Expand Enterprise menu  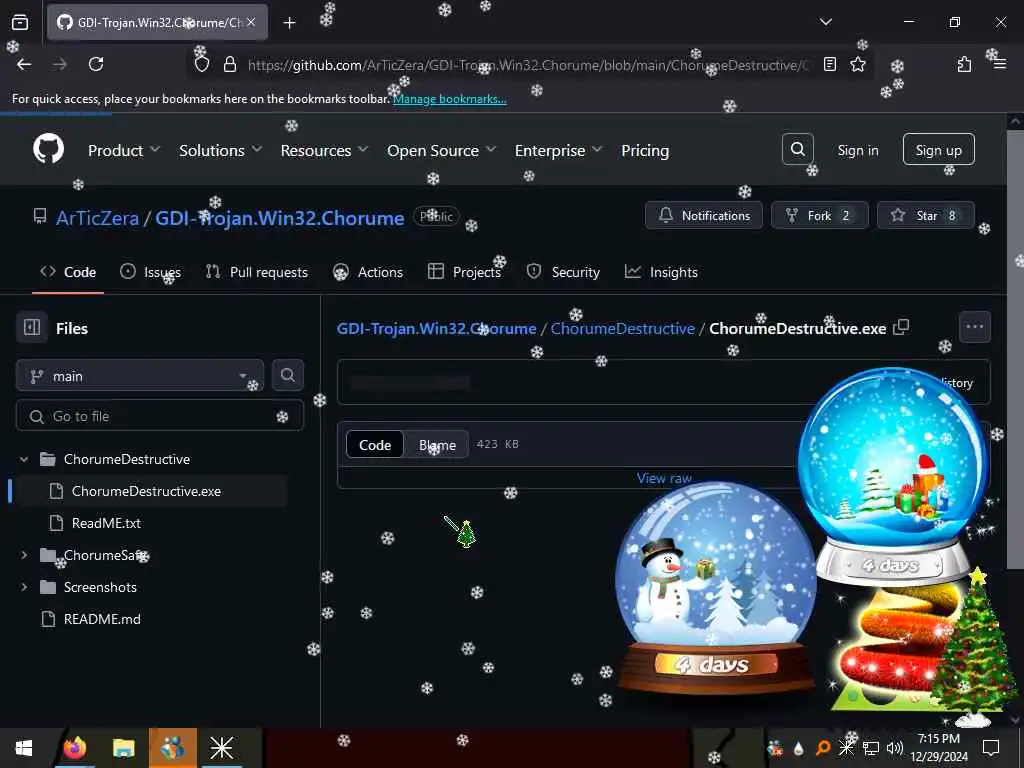(x=558, y=150)
